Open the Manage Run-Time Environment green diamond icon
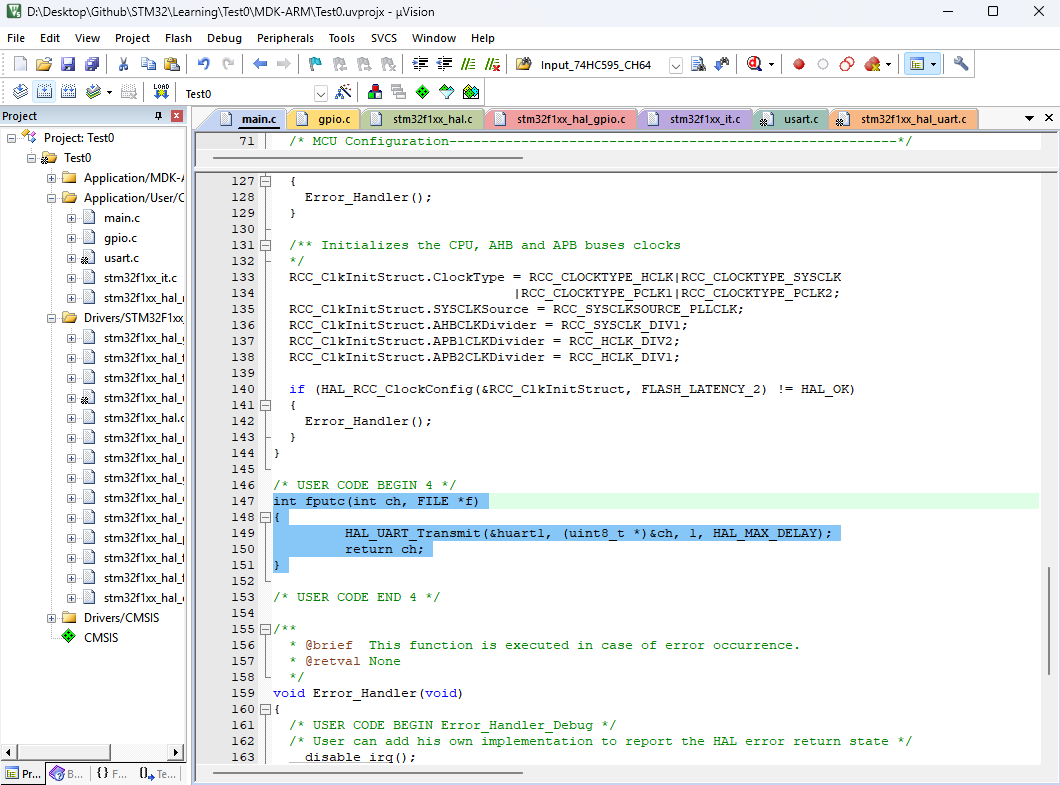This screenshot has height=785, width=1060. point(423,92)
